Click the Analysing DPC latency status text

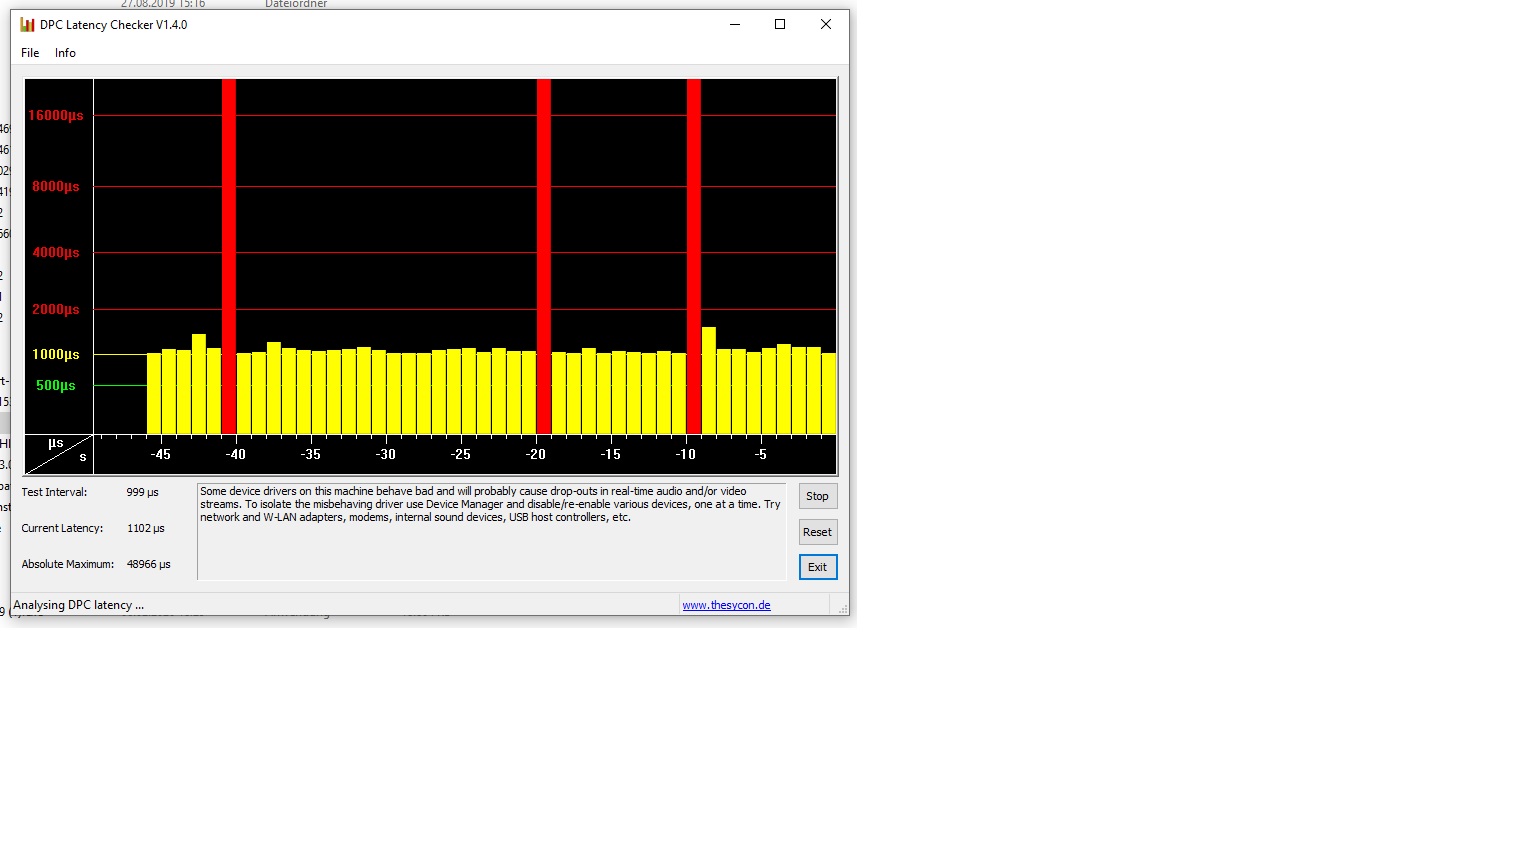point(78,605)
